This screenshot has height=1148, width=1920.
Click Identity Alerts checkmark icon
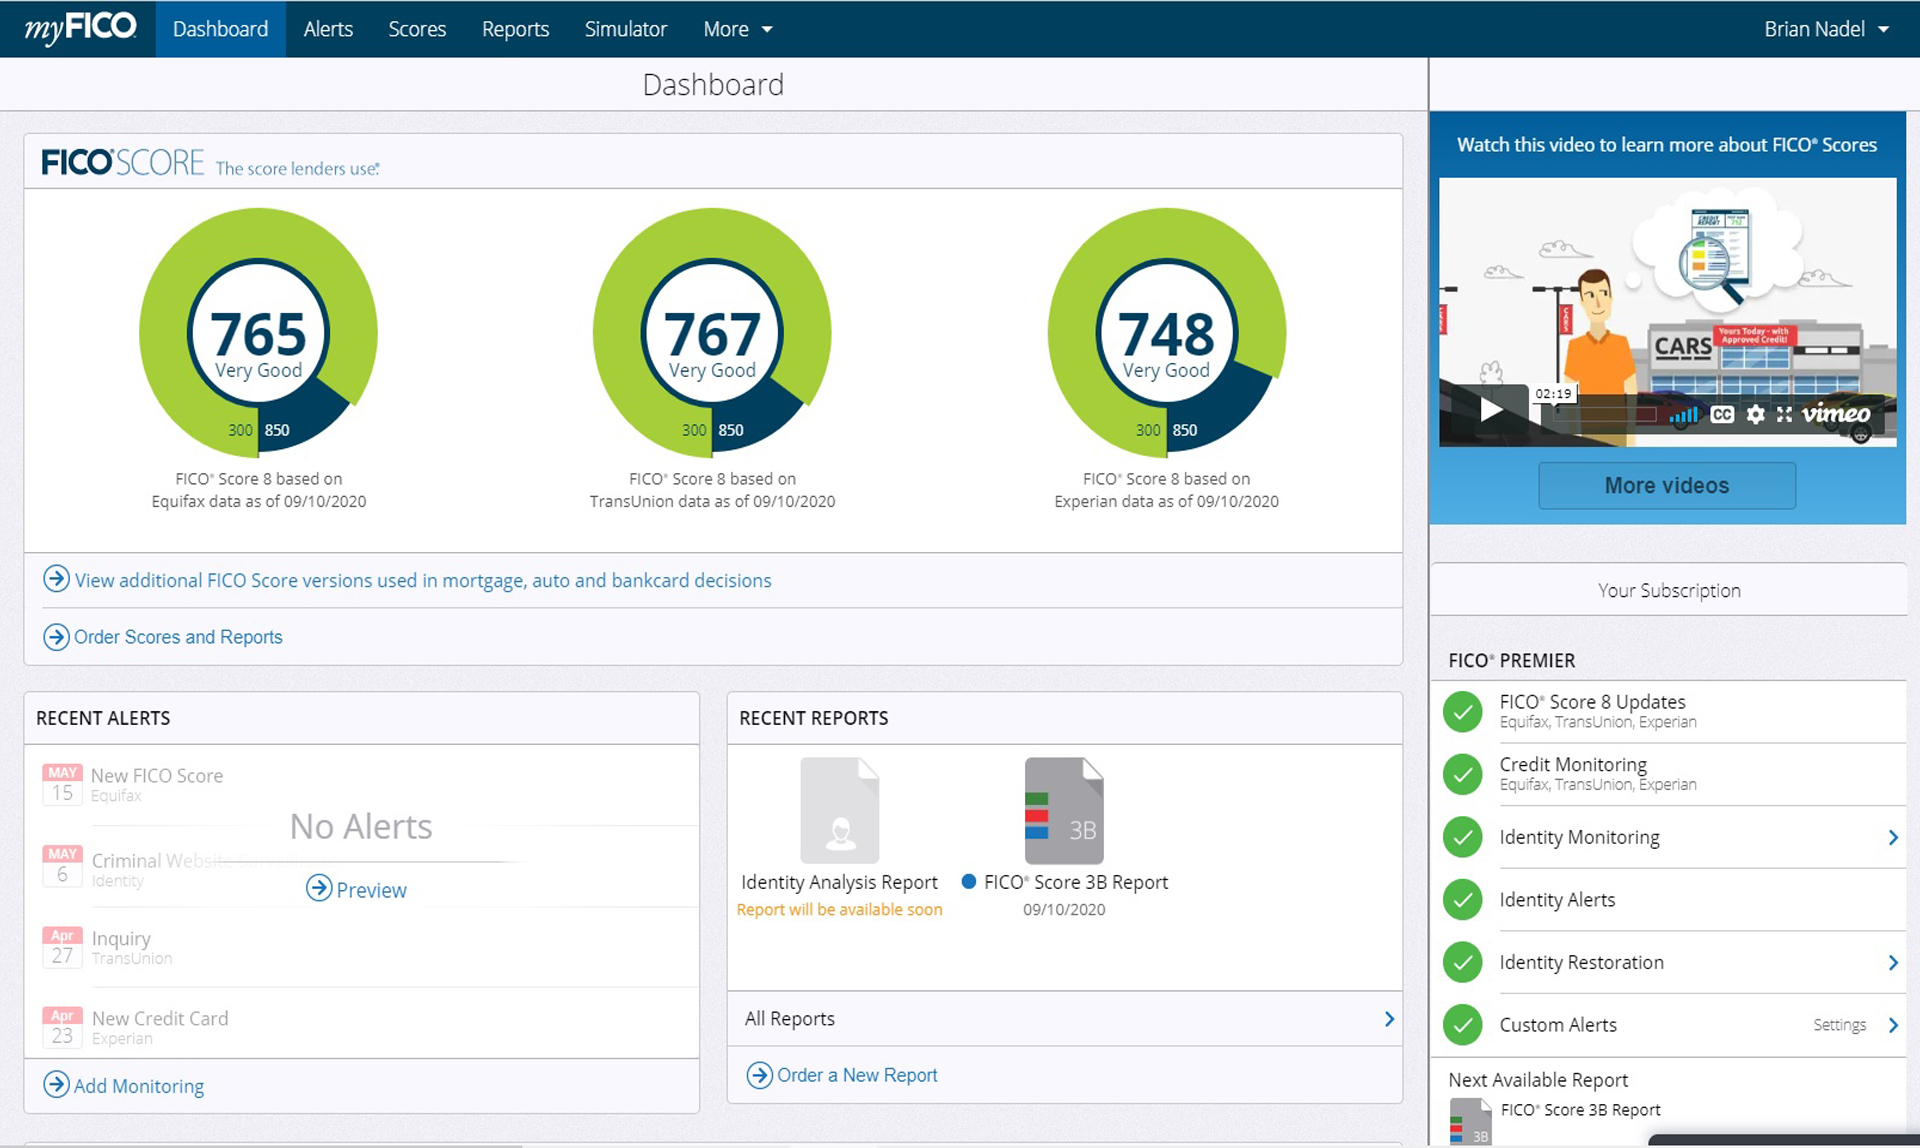click(1462, 899)
